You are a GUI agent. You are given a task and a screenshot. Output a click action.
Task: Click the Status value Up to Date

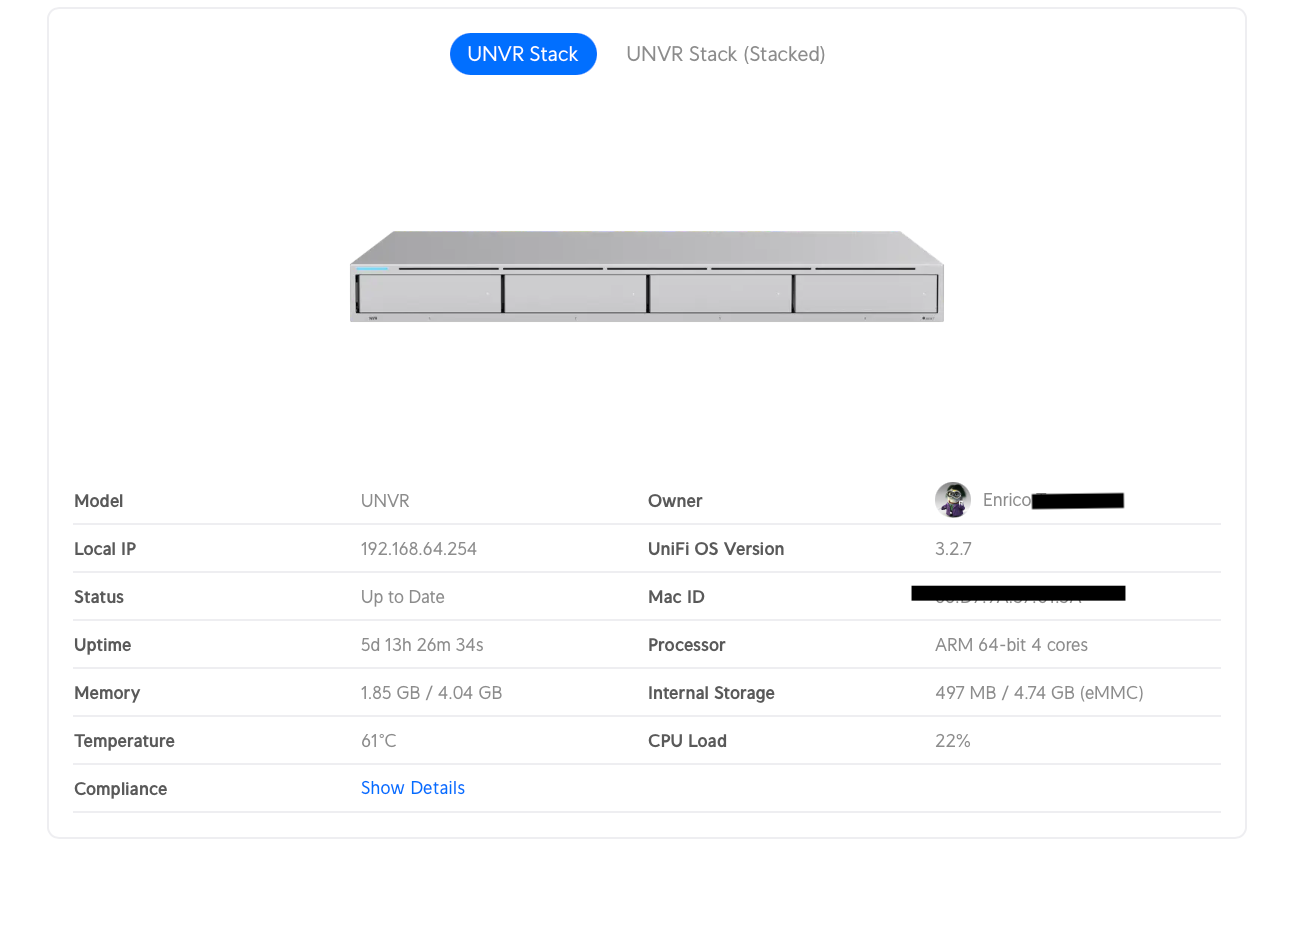coord(402,597)
